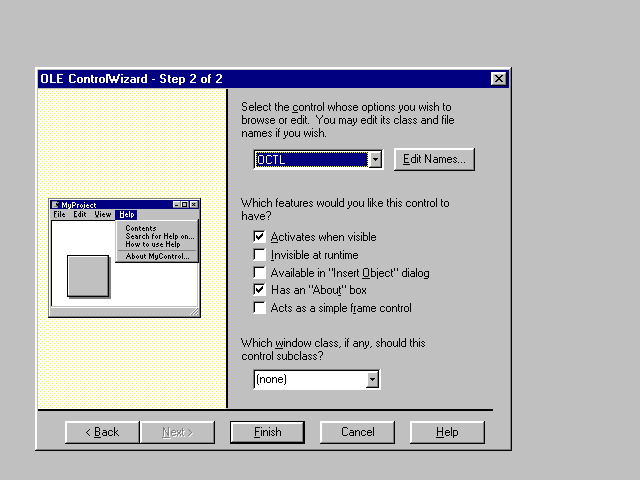
Task: Click the Finish button
Action: tap(267, 432)
